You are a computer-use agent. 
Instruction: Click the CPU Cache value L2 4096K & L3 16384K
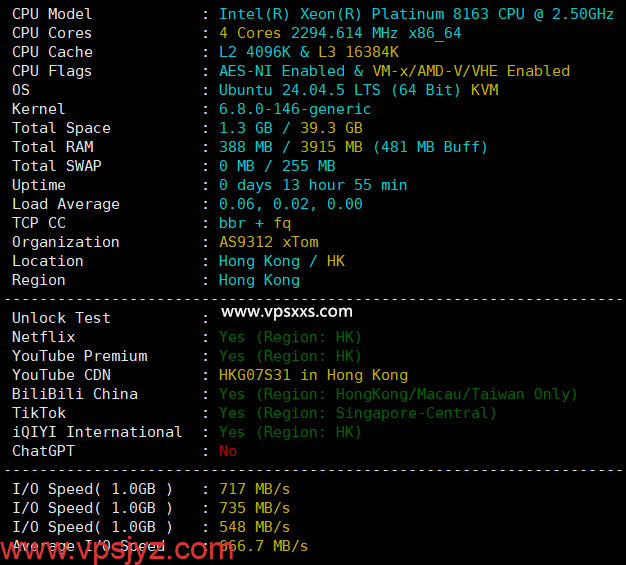309,52
